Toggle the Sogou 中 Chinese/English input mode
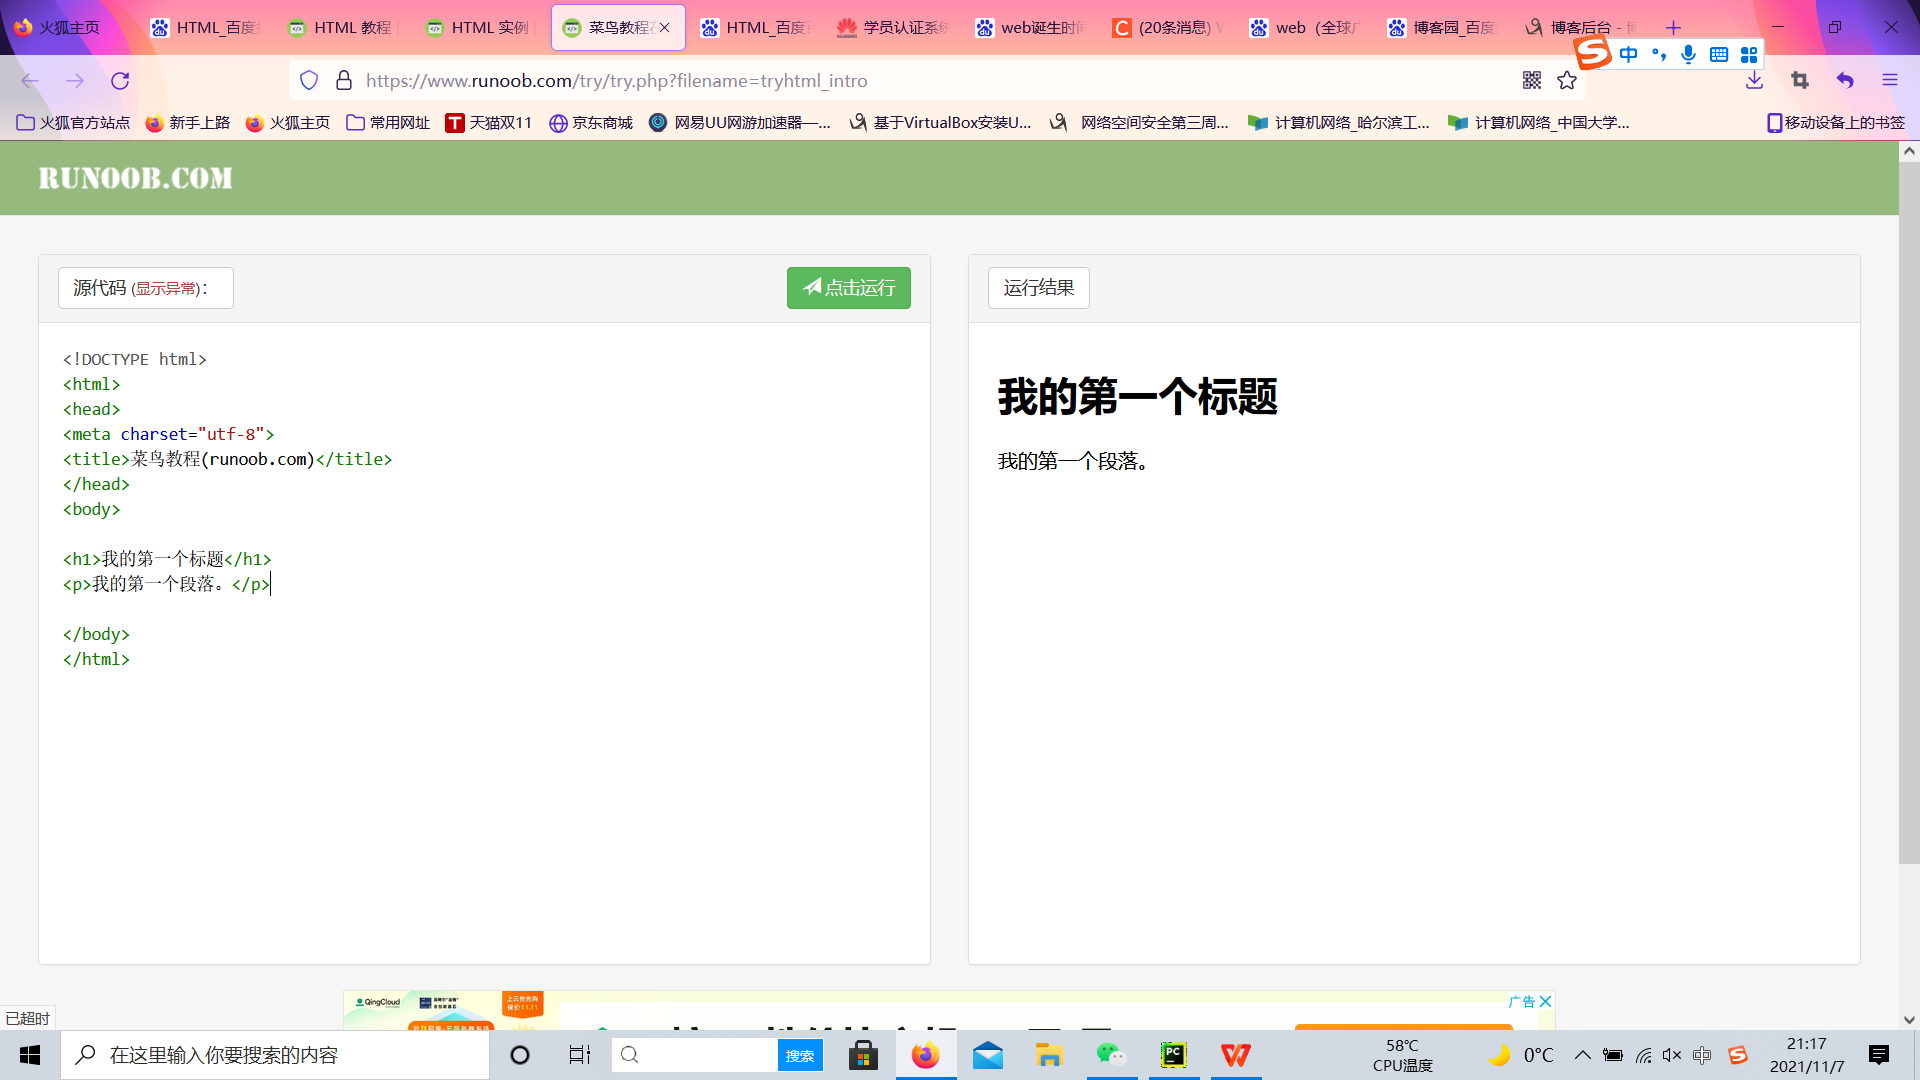The height and width of the screenshot is (1080, 1920). [x=1629, y=54]
